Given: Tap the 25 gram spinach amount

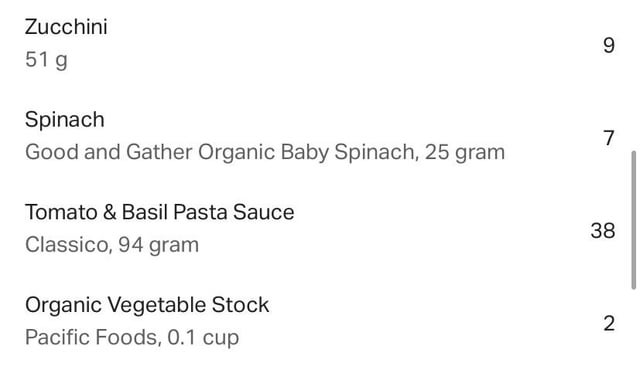Looking at the screenshot, I should [465, 152].
